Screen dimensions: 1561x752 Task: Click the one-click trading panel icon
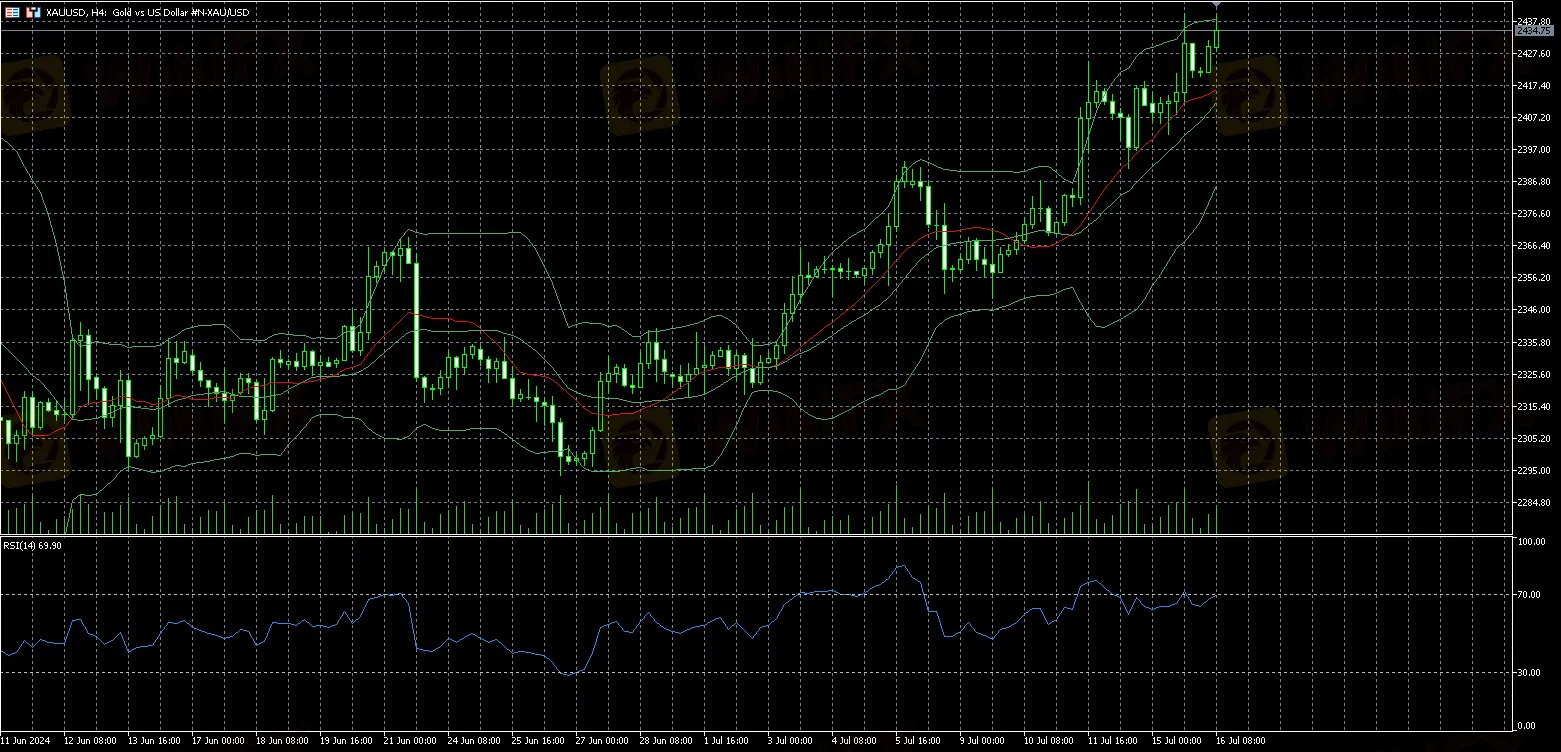click(33, 12)
